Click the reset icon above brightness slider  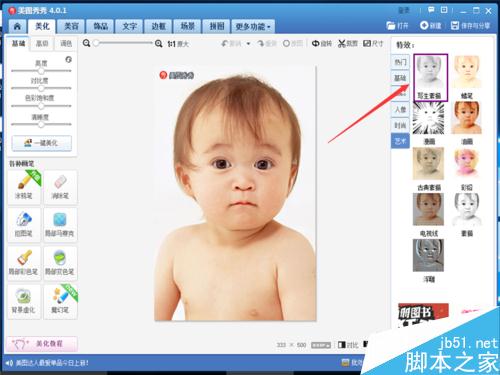point(68,60)
